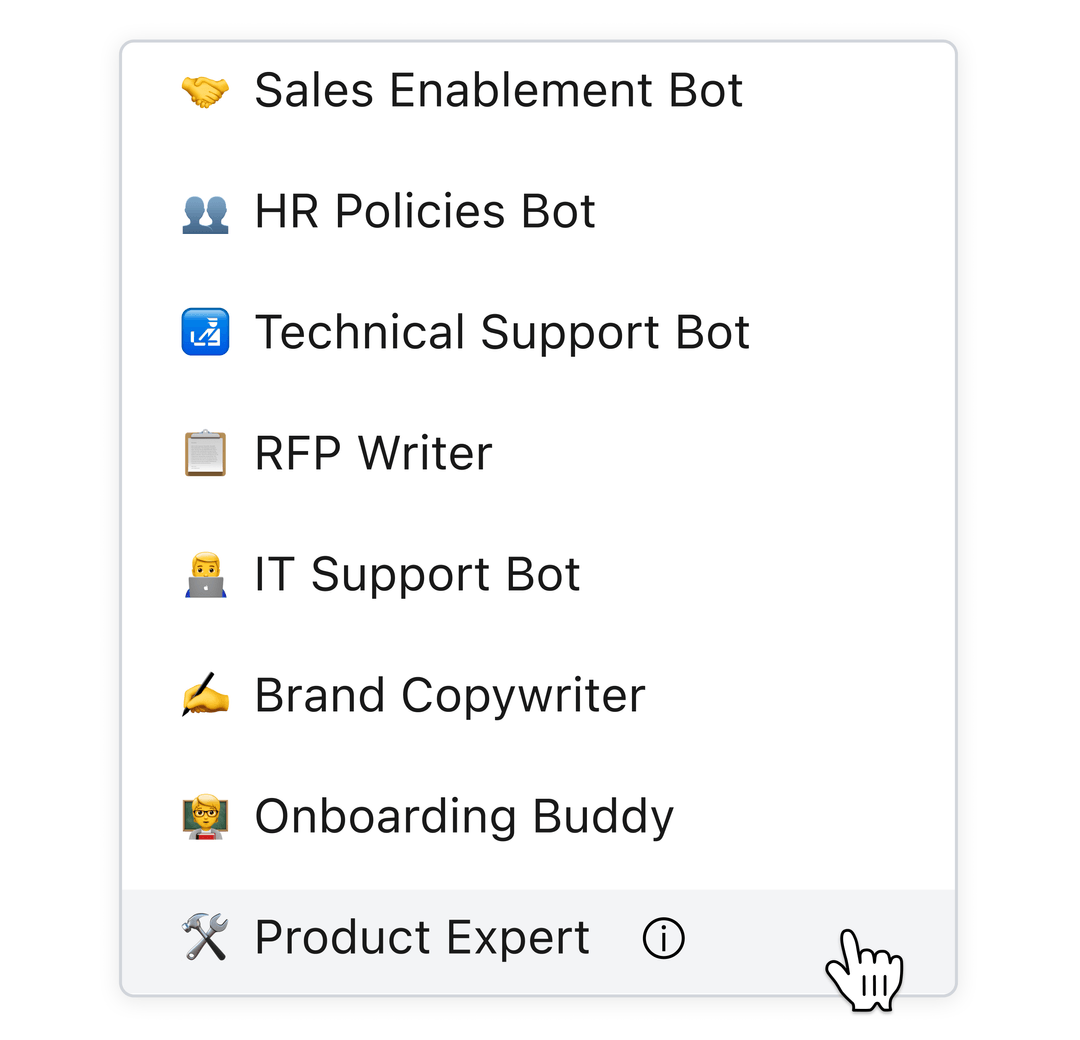Image resolution: width=1080 pixels, height=1040 pixels.
Task: Click the handshake icon for Sales Enablement Bot
Action: 205,90
